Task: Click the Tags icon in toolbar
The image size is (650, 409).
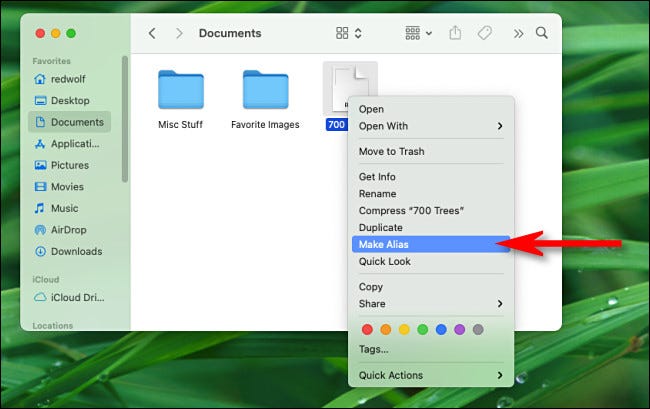Action: click(485, 33)
